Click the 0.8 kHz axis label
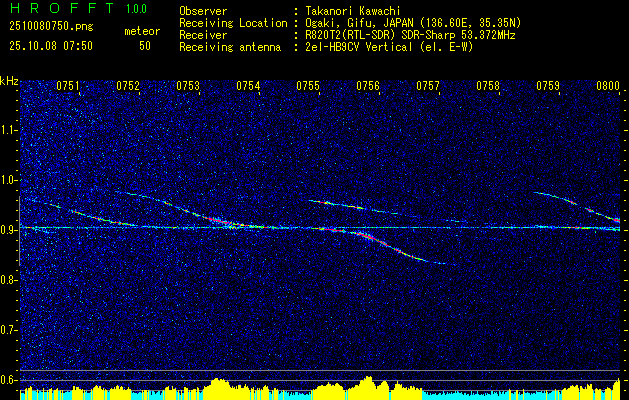The height and width of the screenshot is (400, 629). 8,280
